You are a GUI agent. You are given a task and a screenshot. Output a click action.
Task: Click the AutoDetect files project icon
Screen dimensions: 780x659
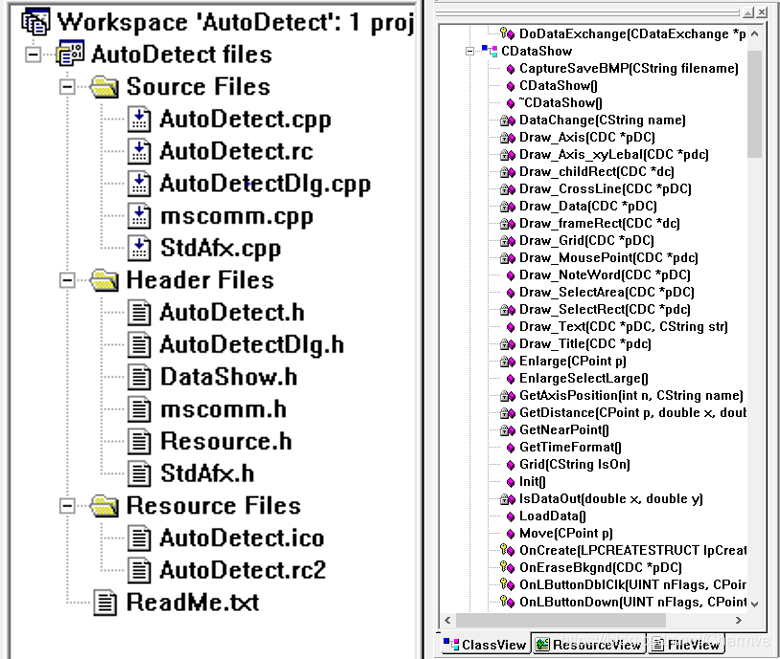tap(70, 54)
